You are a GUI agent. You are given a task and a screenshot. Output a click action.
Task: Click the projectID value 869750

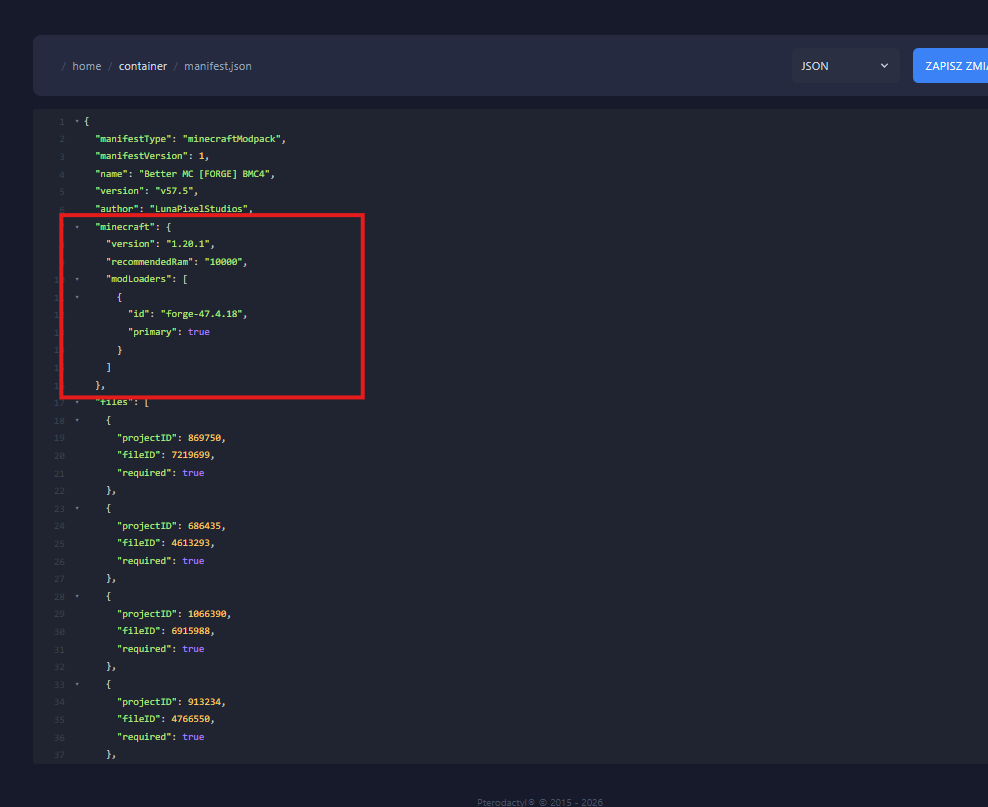(x=204, y=437)
